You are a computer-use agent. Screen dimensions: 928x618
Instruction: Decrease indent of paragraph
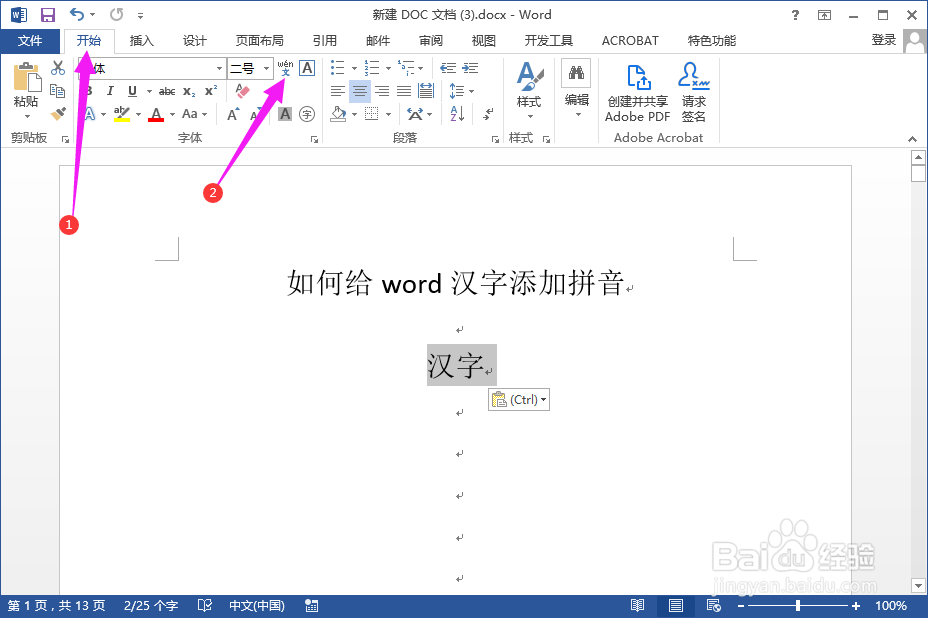tap(448, 68)
